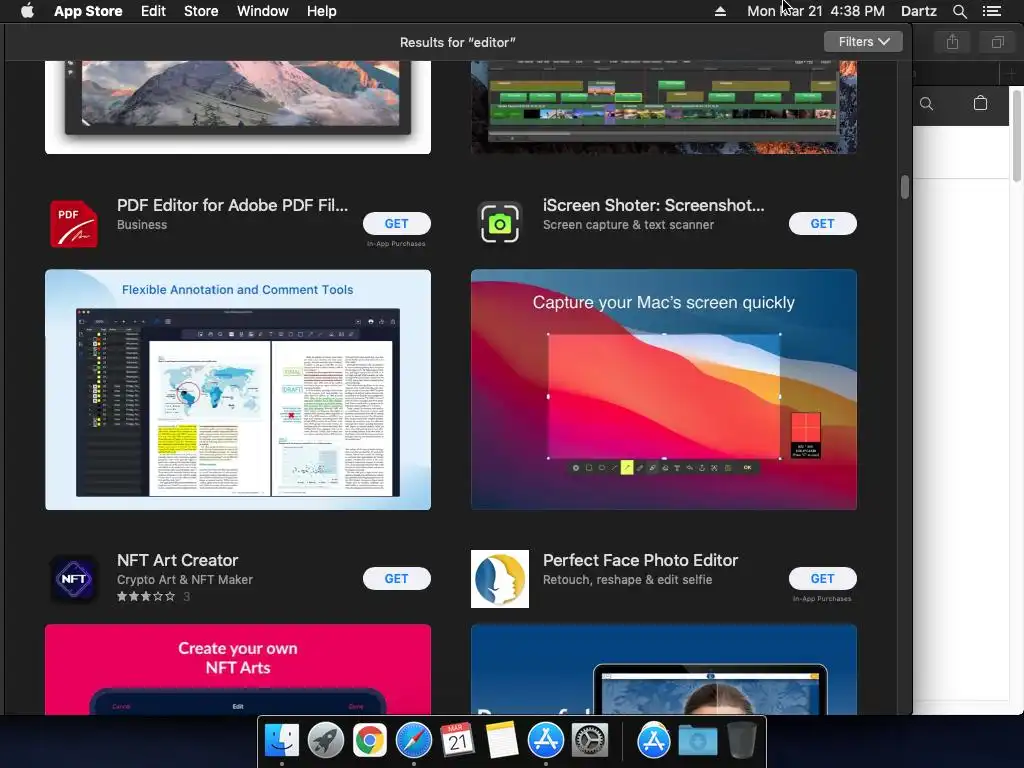Click the Results for "editor" title
Image resolution: width=1024 pixels, height=768 pixels.
pos(457,42)
